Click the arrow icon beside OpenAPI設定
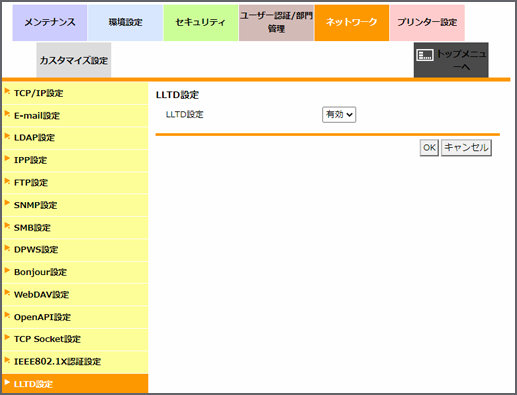This screenshot has height=395, width=517. pos(7,315)
